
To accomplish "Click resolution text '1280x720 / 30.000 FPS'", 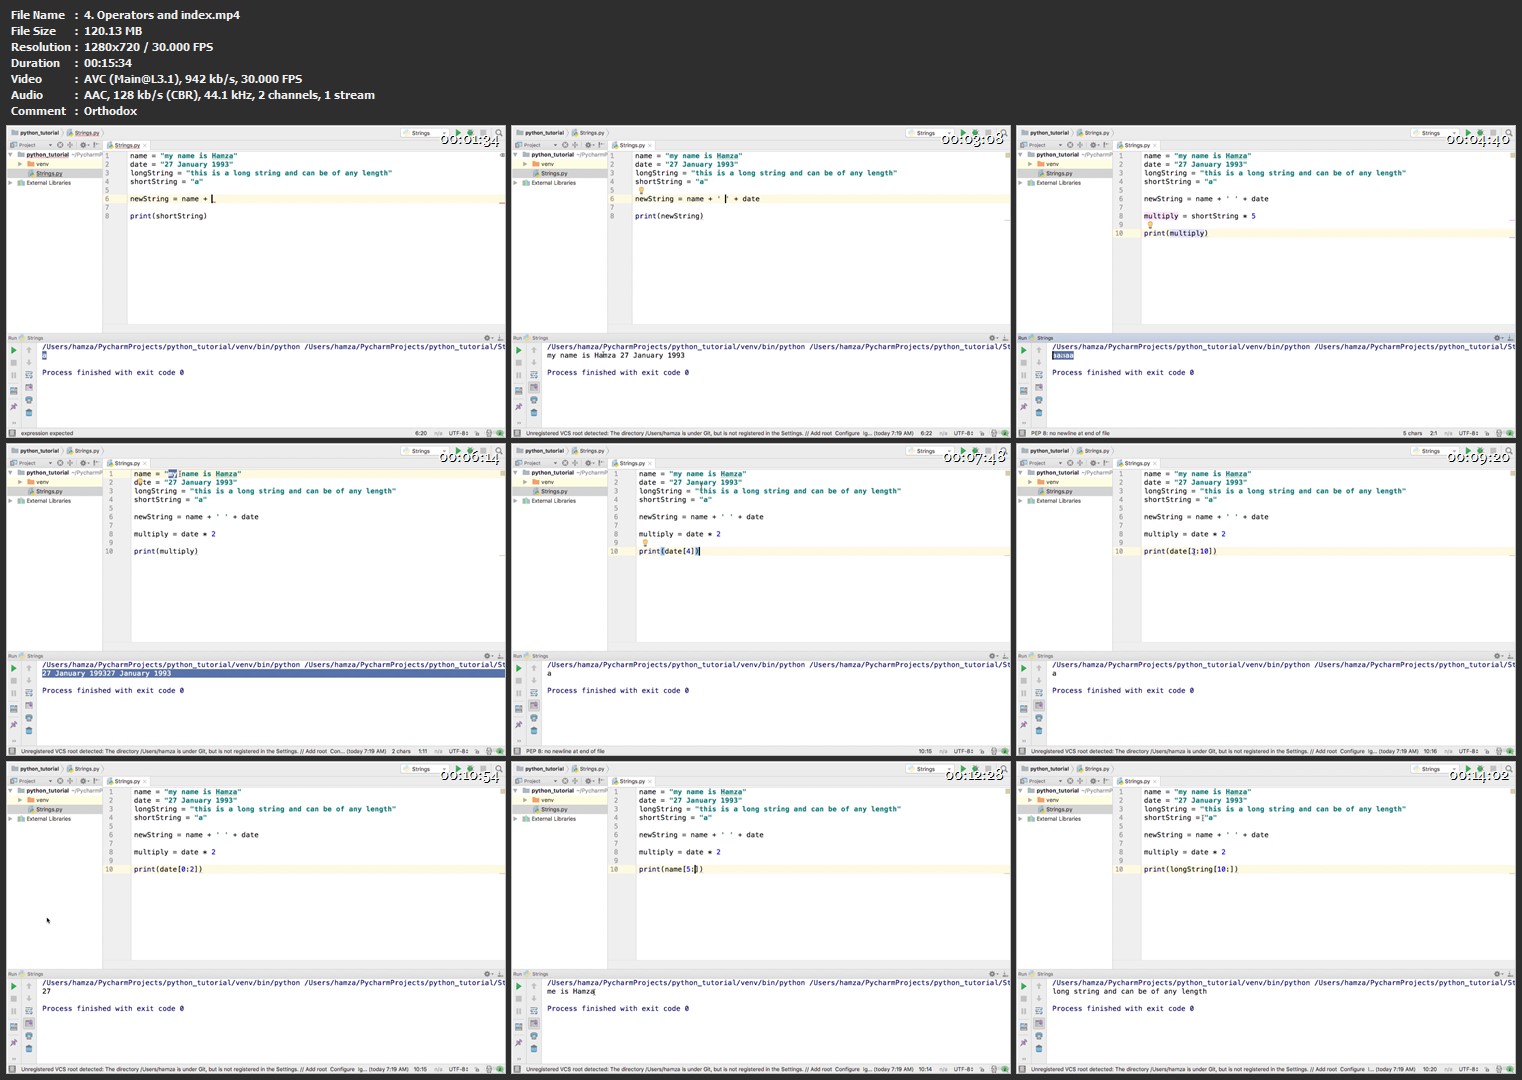I will (148, 47).
